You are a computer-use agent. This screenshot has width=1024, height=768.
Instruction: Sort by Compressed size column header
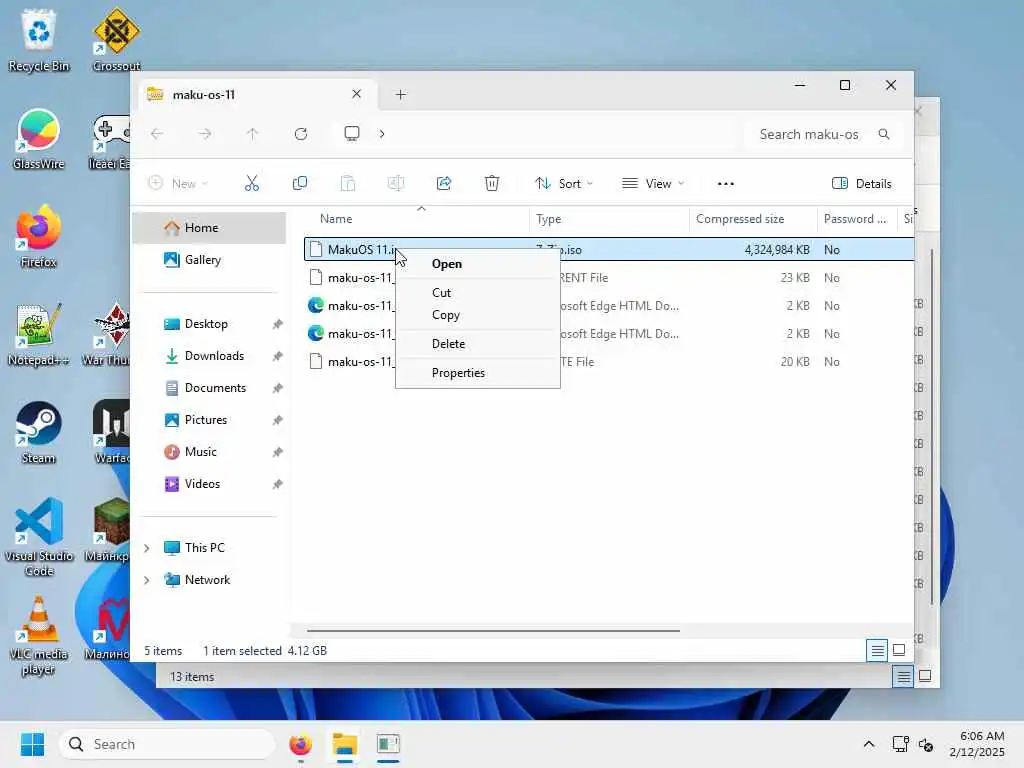click(x=740, y=219)
